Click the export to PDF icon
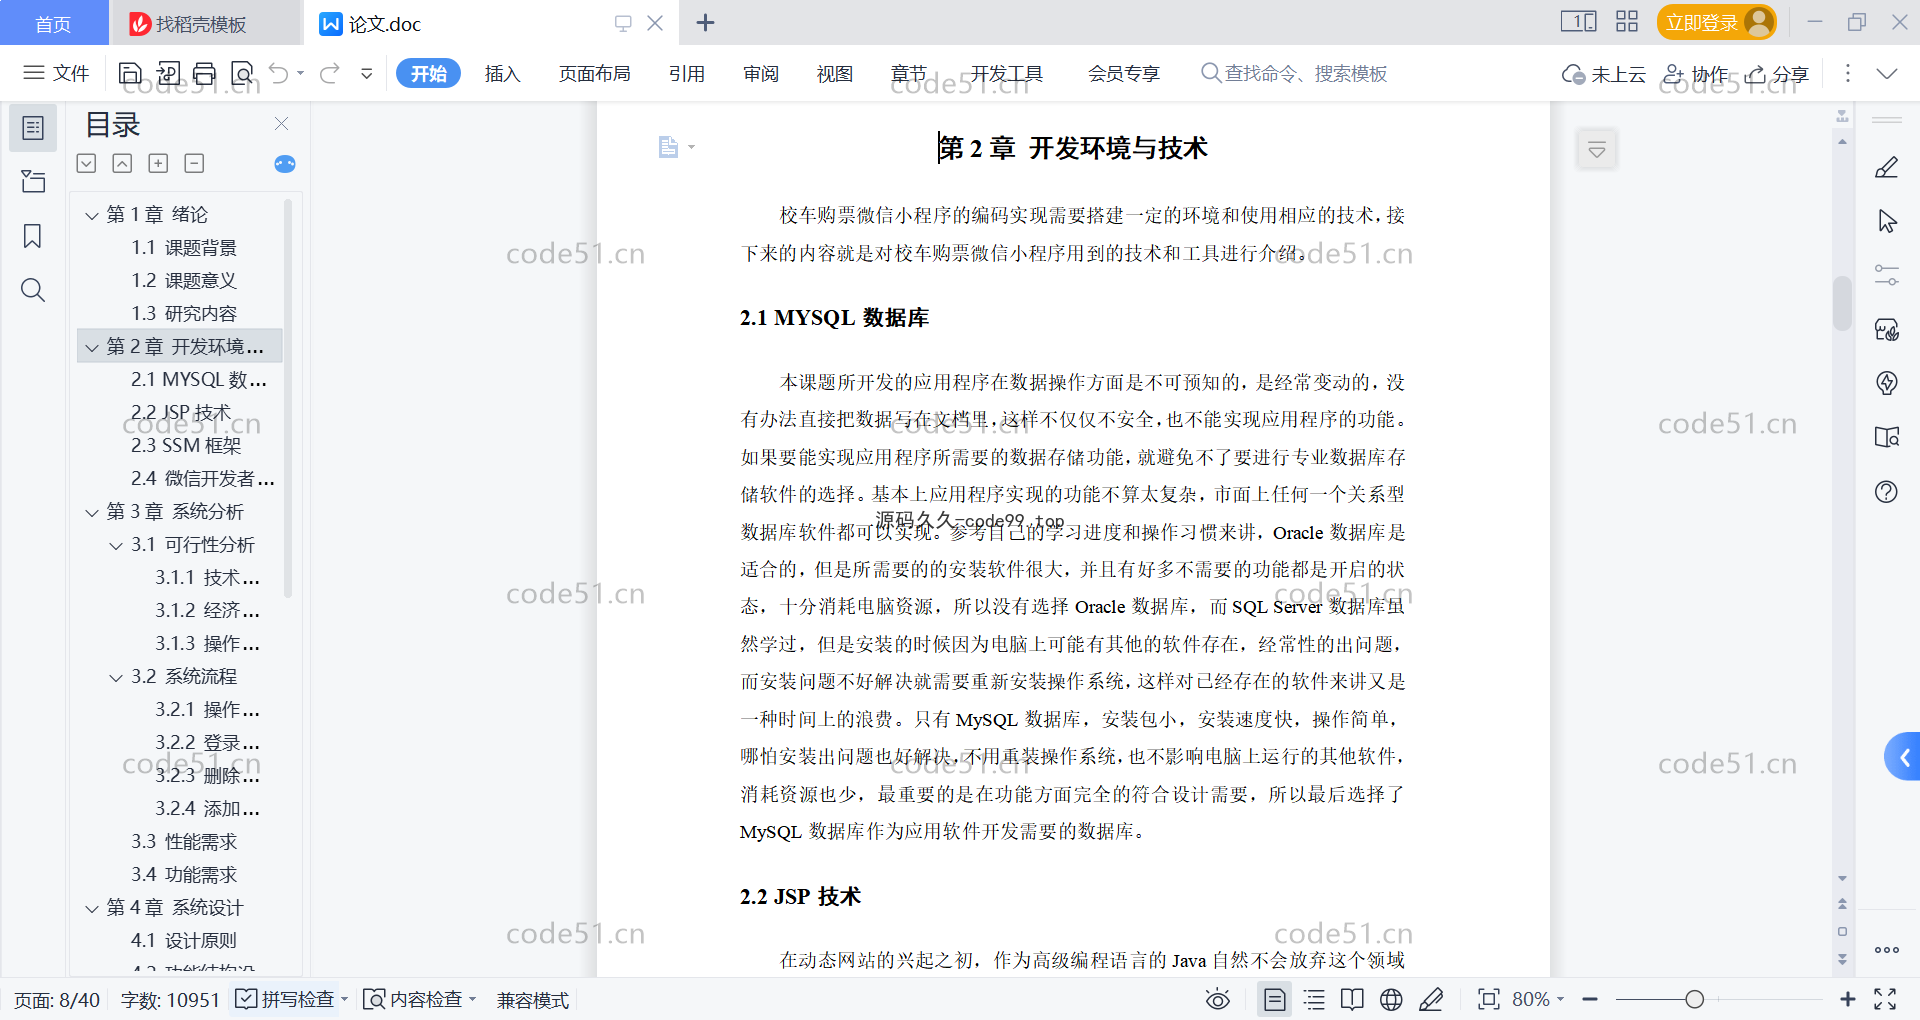This screenshot has height=1020, width=1920. (x=168, y=73)
